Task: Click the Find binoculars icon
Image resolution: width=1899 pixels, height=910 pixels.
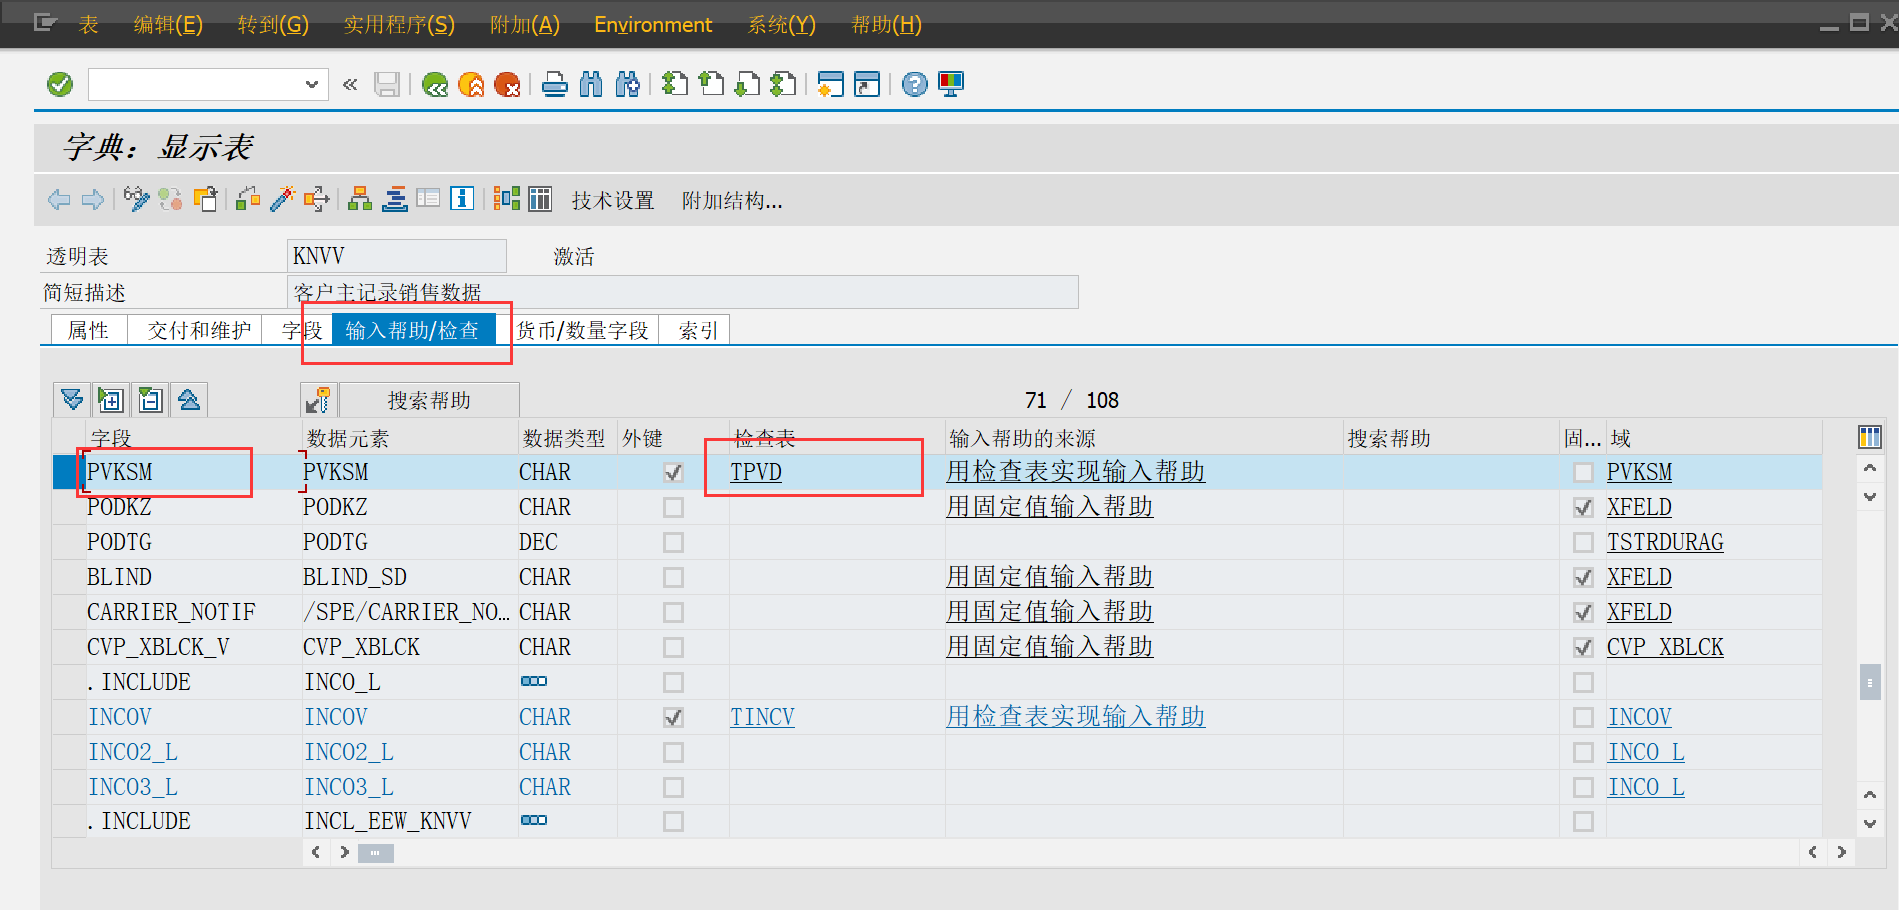Action: (591, 85)
